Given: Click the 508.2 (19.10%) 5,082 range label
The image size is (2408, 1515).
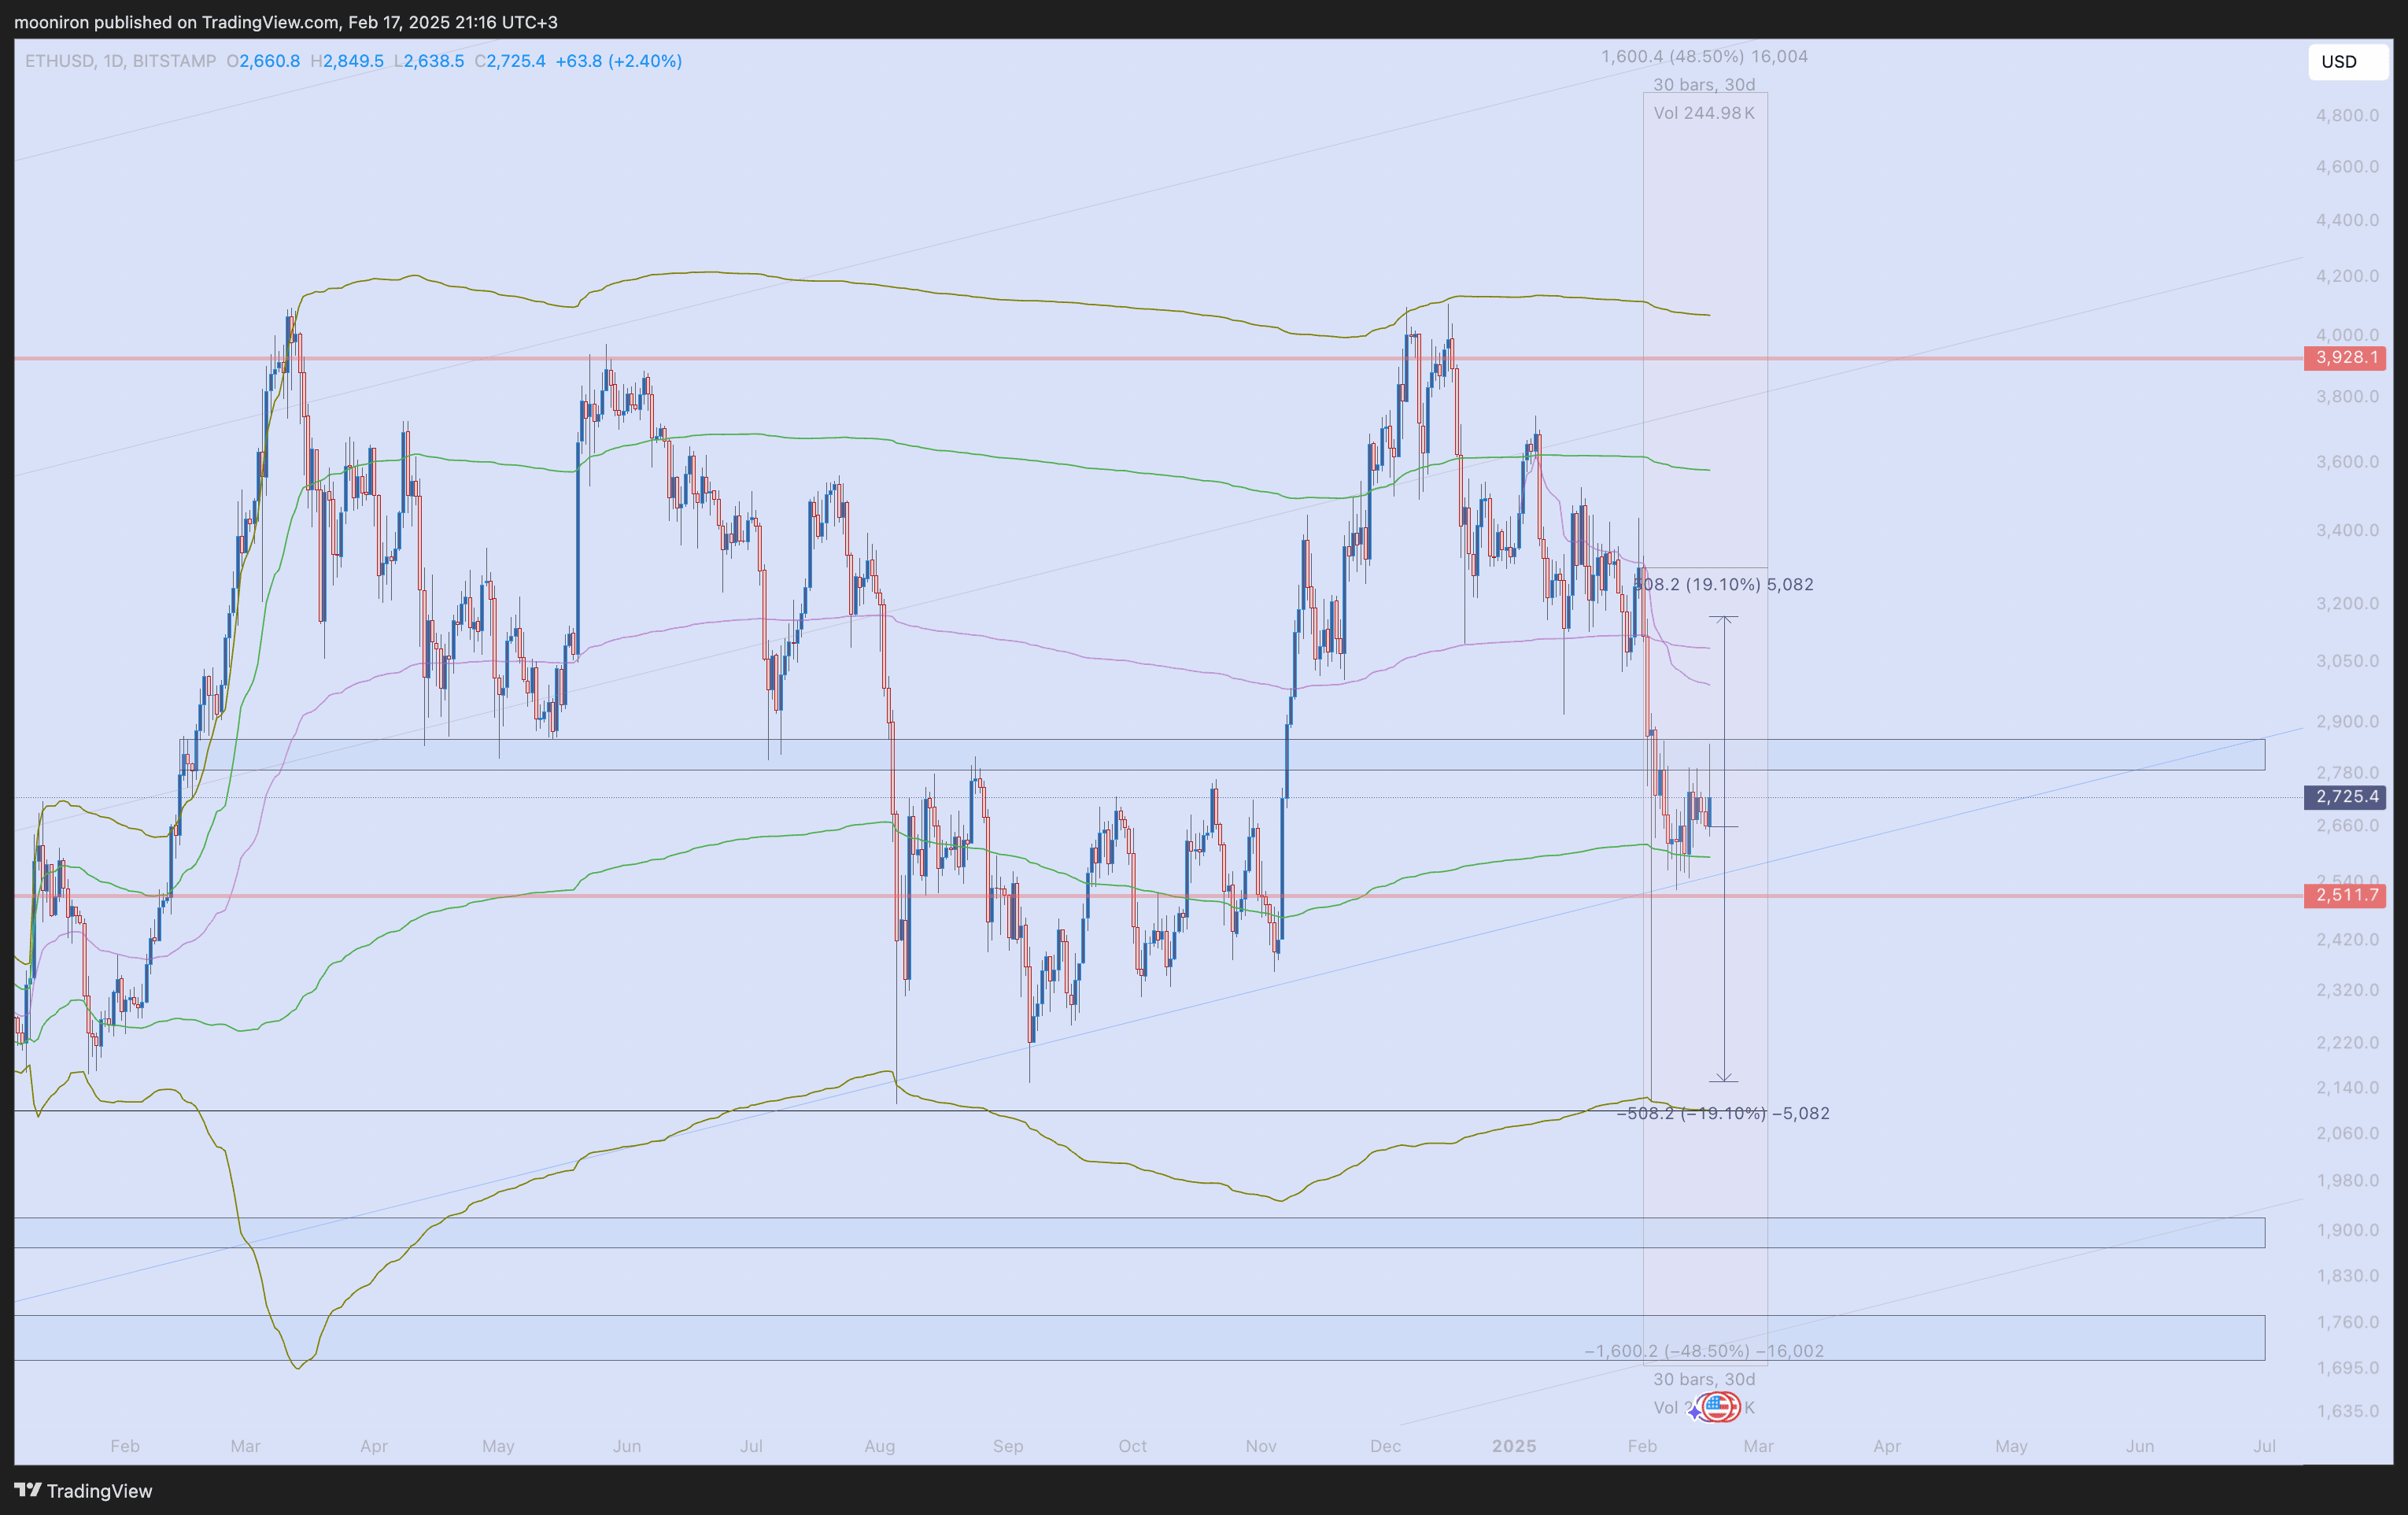Looking at the screenshot, I should pos(1723,584).
